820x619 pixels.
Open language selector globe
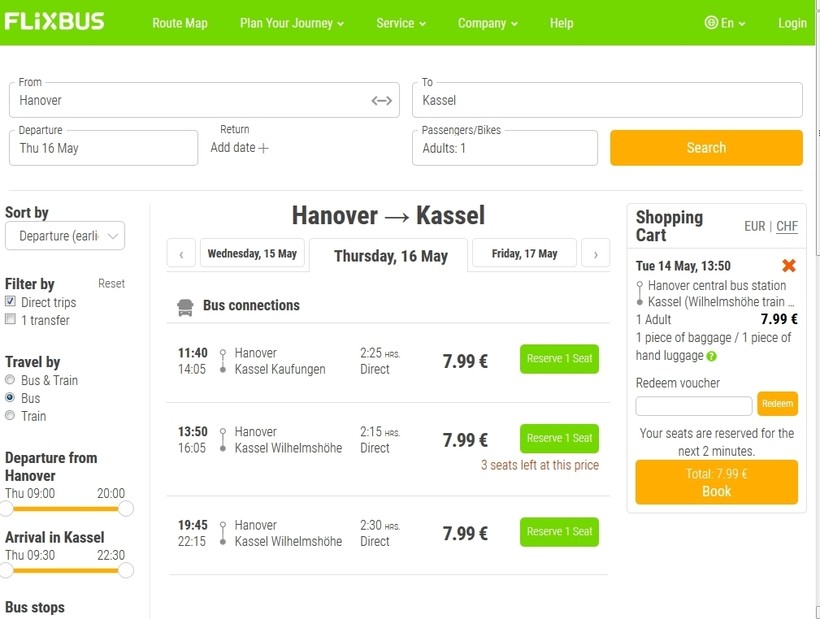[711, 23]
